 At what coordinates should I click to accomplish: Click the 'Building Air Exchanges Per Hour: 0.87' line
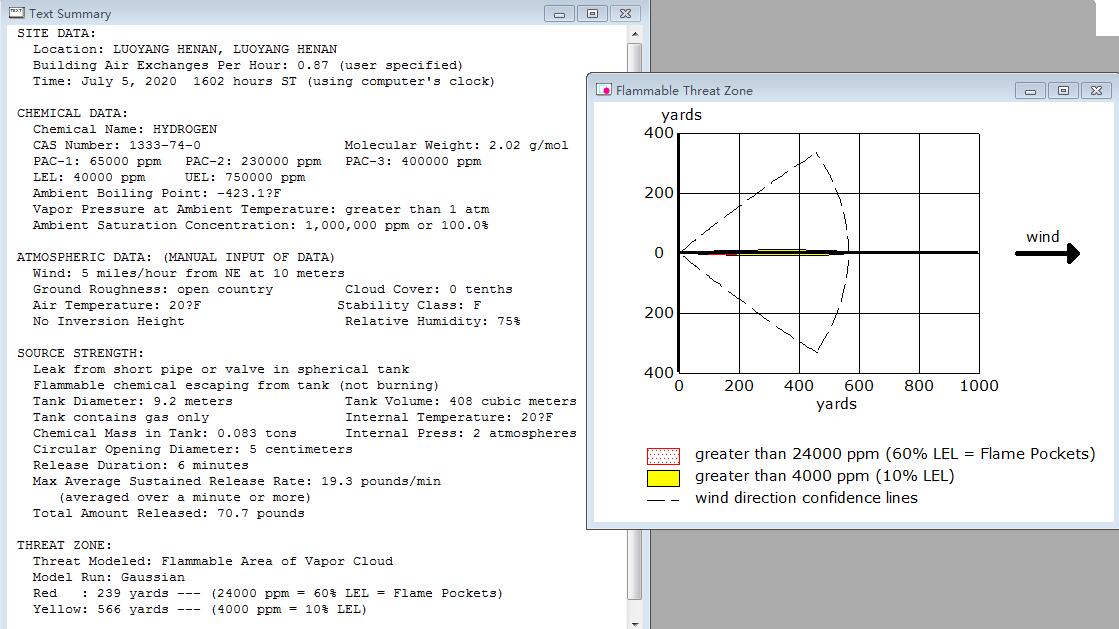248,65
